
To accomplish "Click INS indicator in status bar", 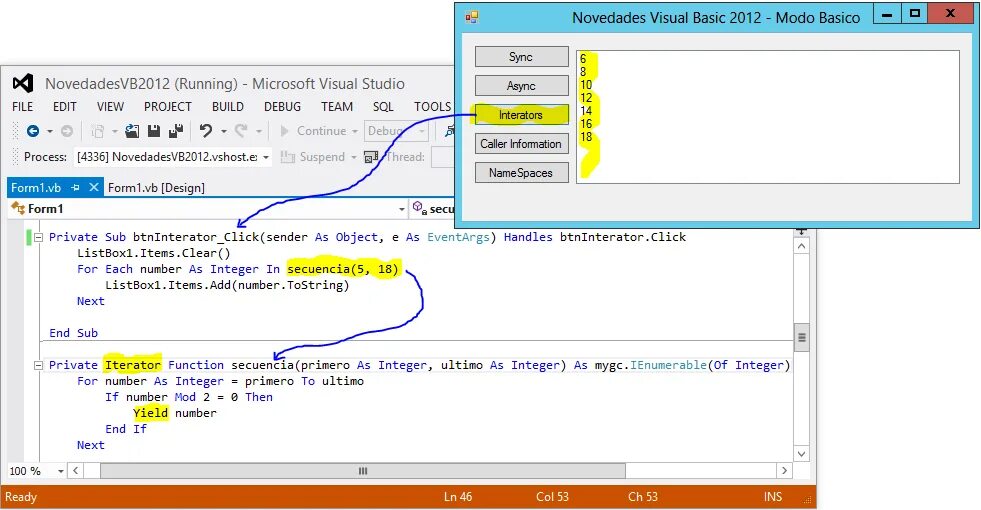I will point(773,497).
